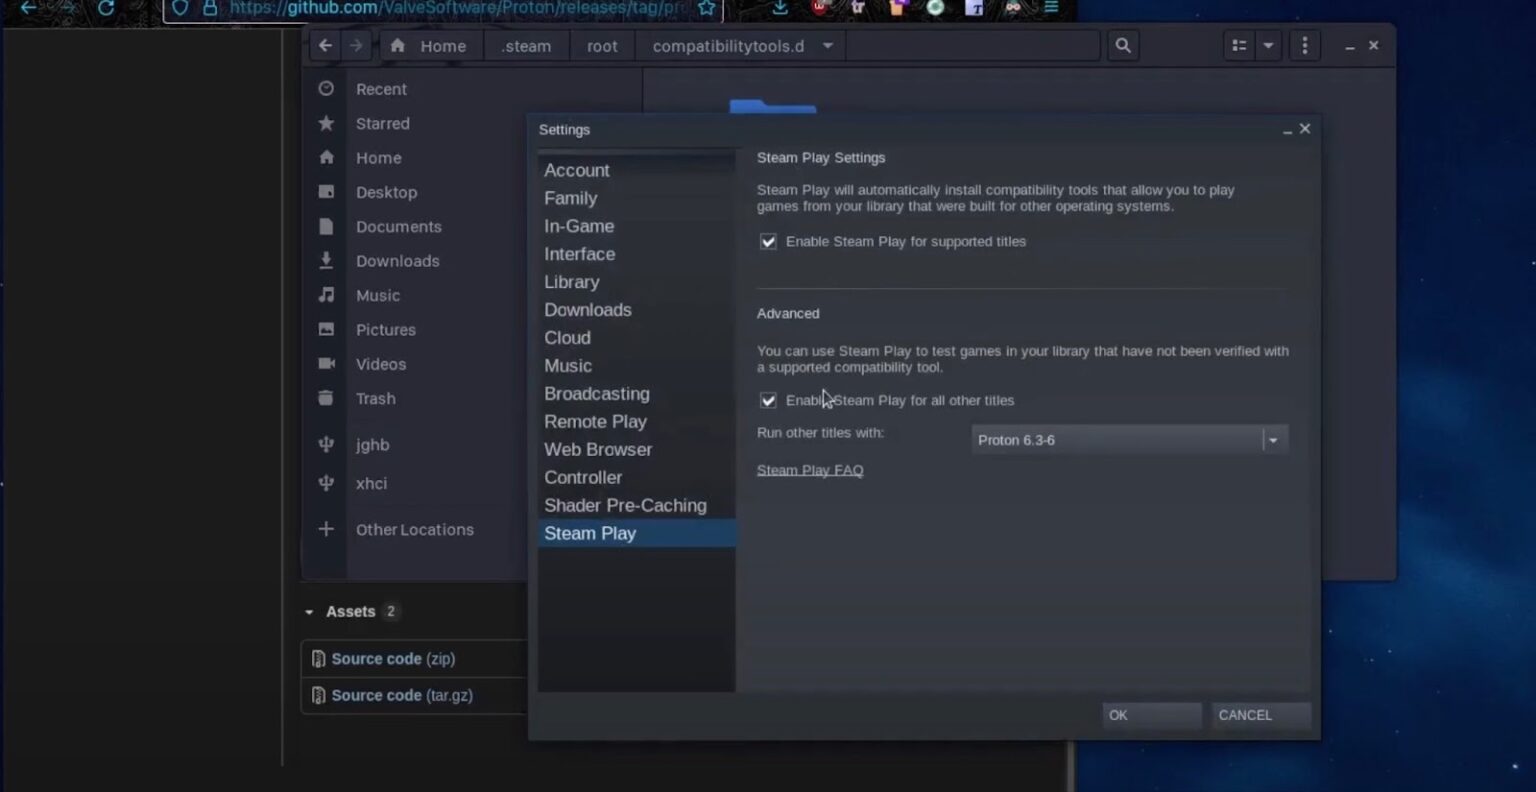Disable Steam Play for supported titles

[768, 241]
